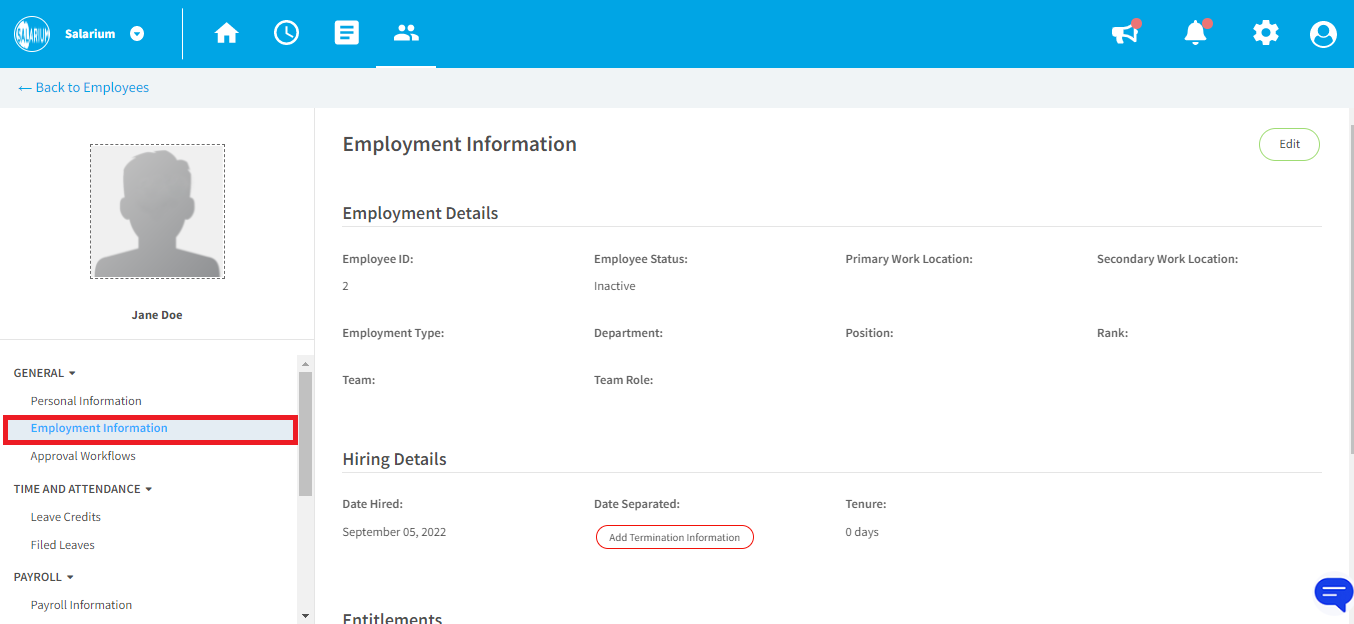
Task: Open the Employees people icon
Action: click(406, 33)
